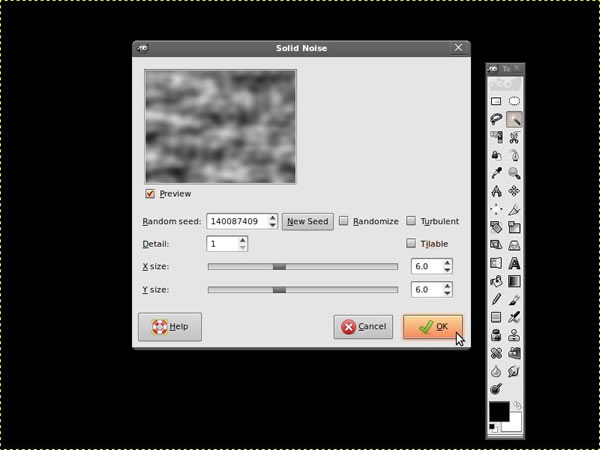The width and height of the screenshot is (600, 450).
Task: Select the Alignment tool
Action: (496, 209)
